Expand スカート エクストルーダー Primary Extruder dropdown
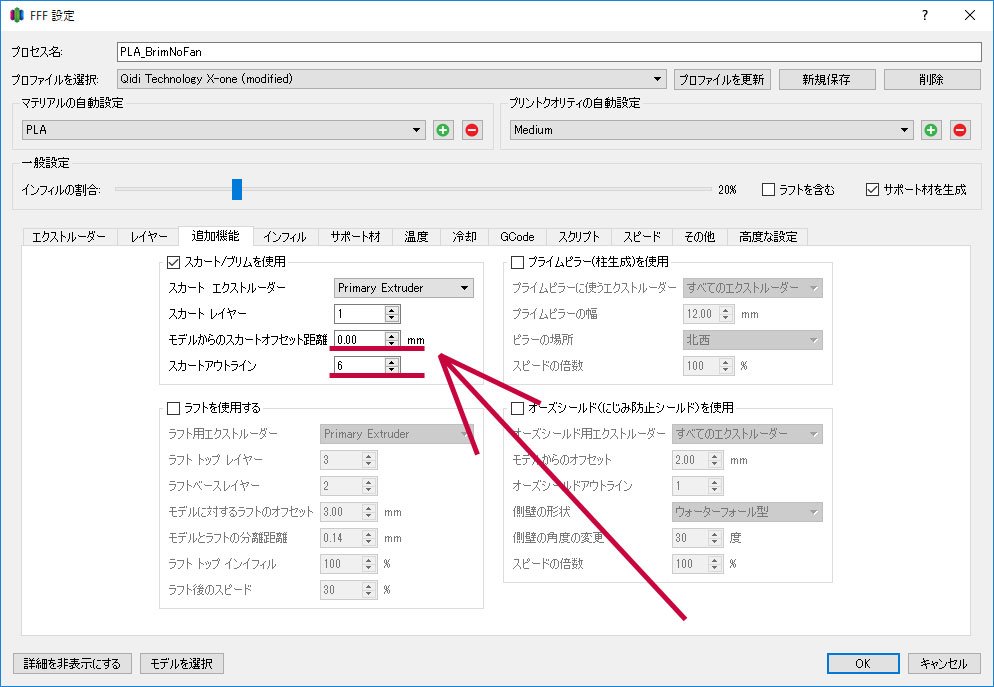 (x=404, y=288)
